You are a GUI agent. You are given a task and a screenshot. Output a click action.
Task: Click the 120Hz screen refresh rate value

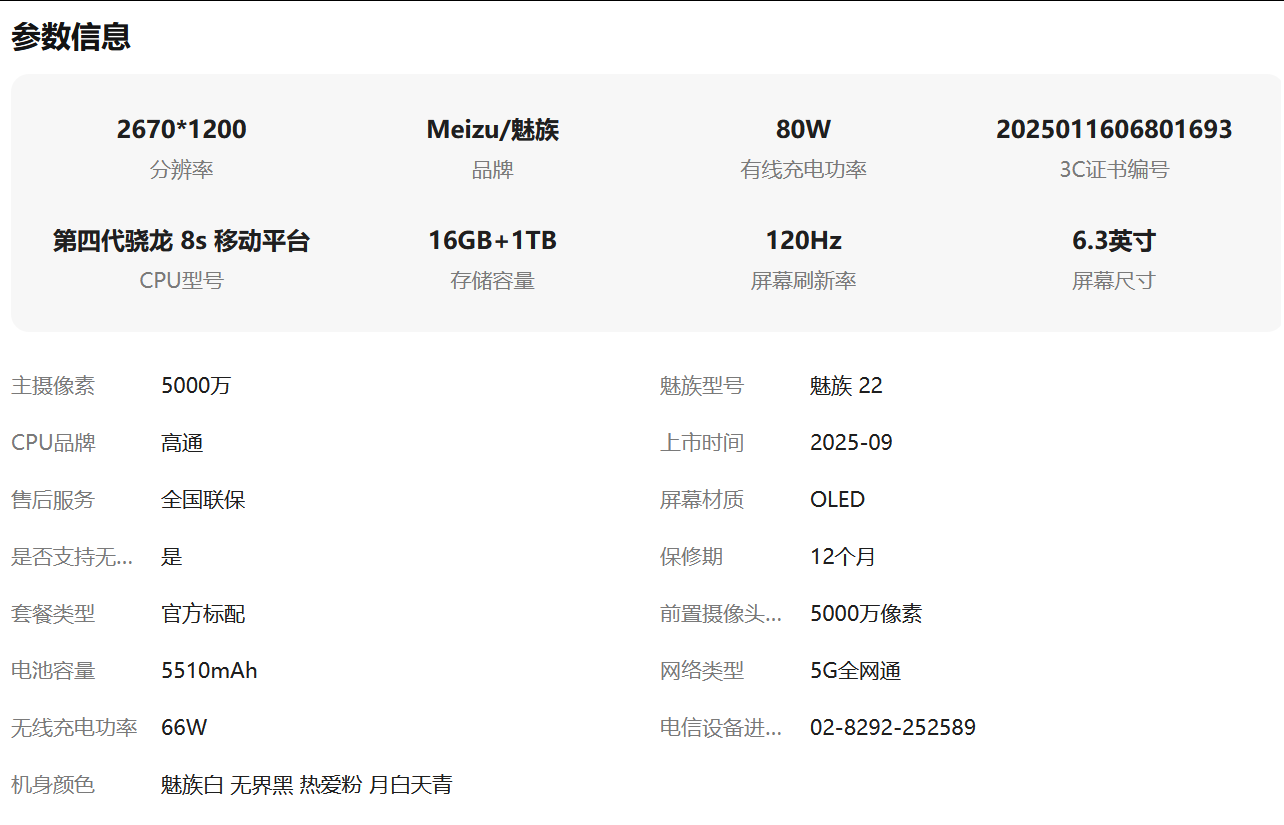tap(803, 241)
